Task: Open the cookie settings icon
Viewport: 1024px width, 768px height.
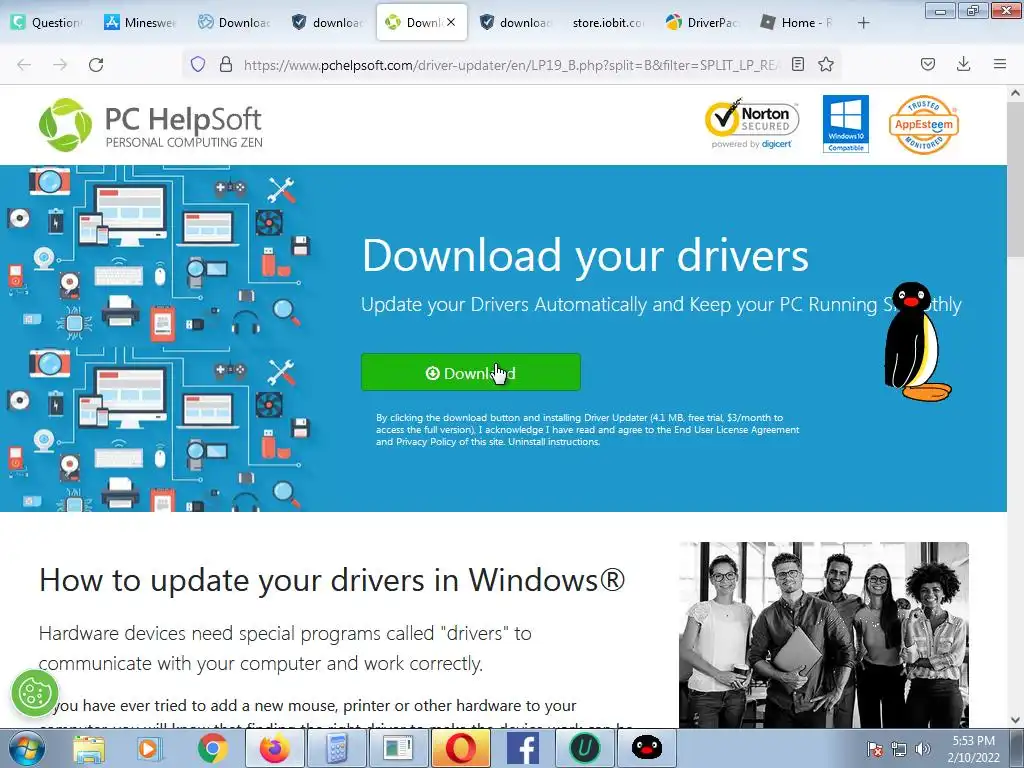Action: 35,693
